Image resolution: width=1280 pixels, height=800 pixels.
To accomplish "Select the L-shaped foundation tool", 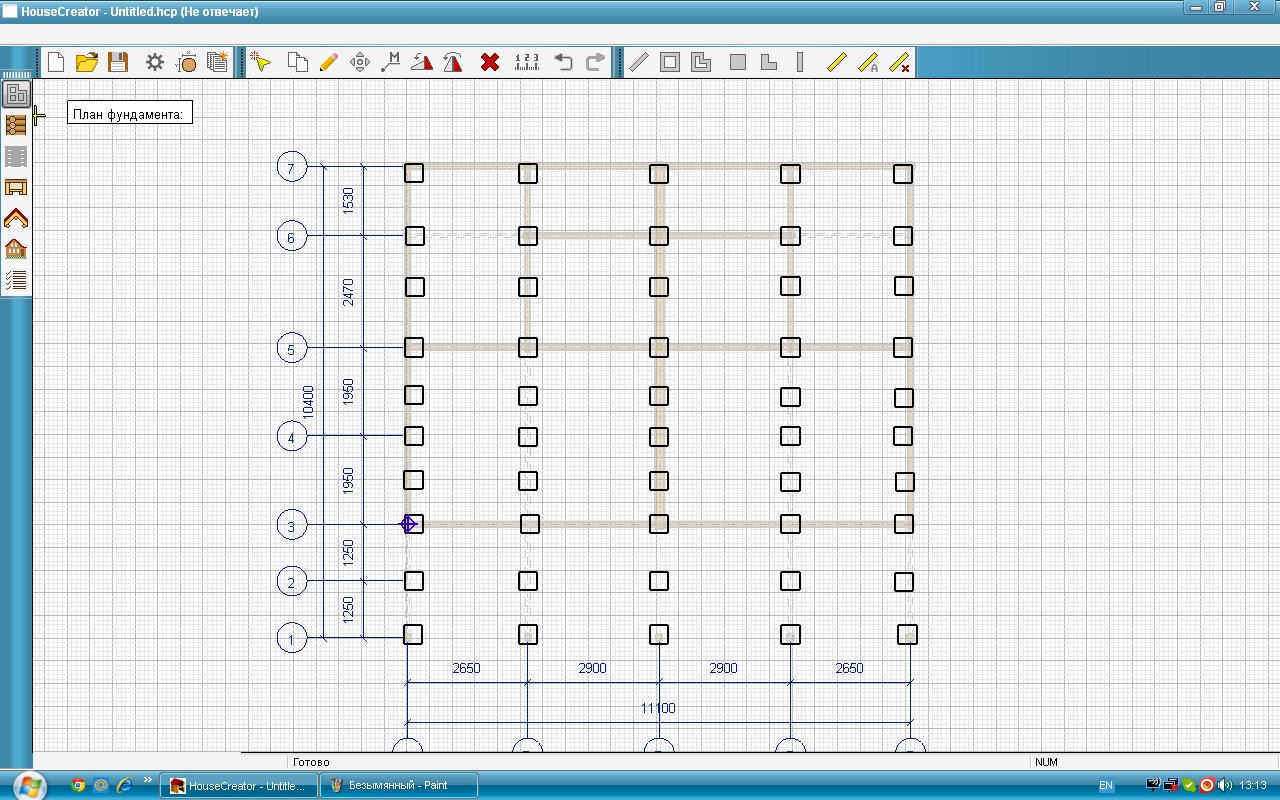I will (x=769, y=62).
